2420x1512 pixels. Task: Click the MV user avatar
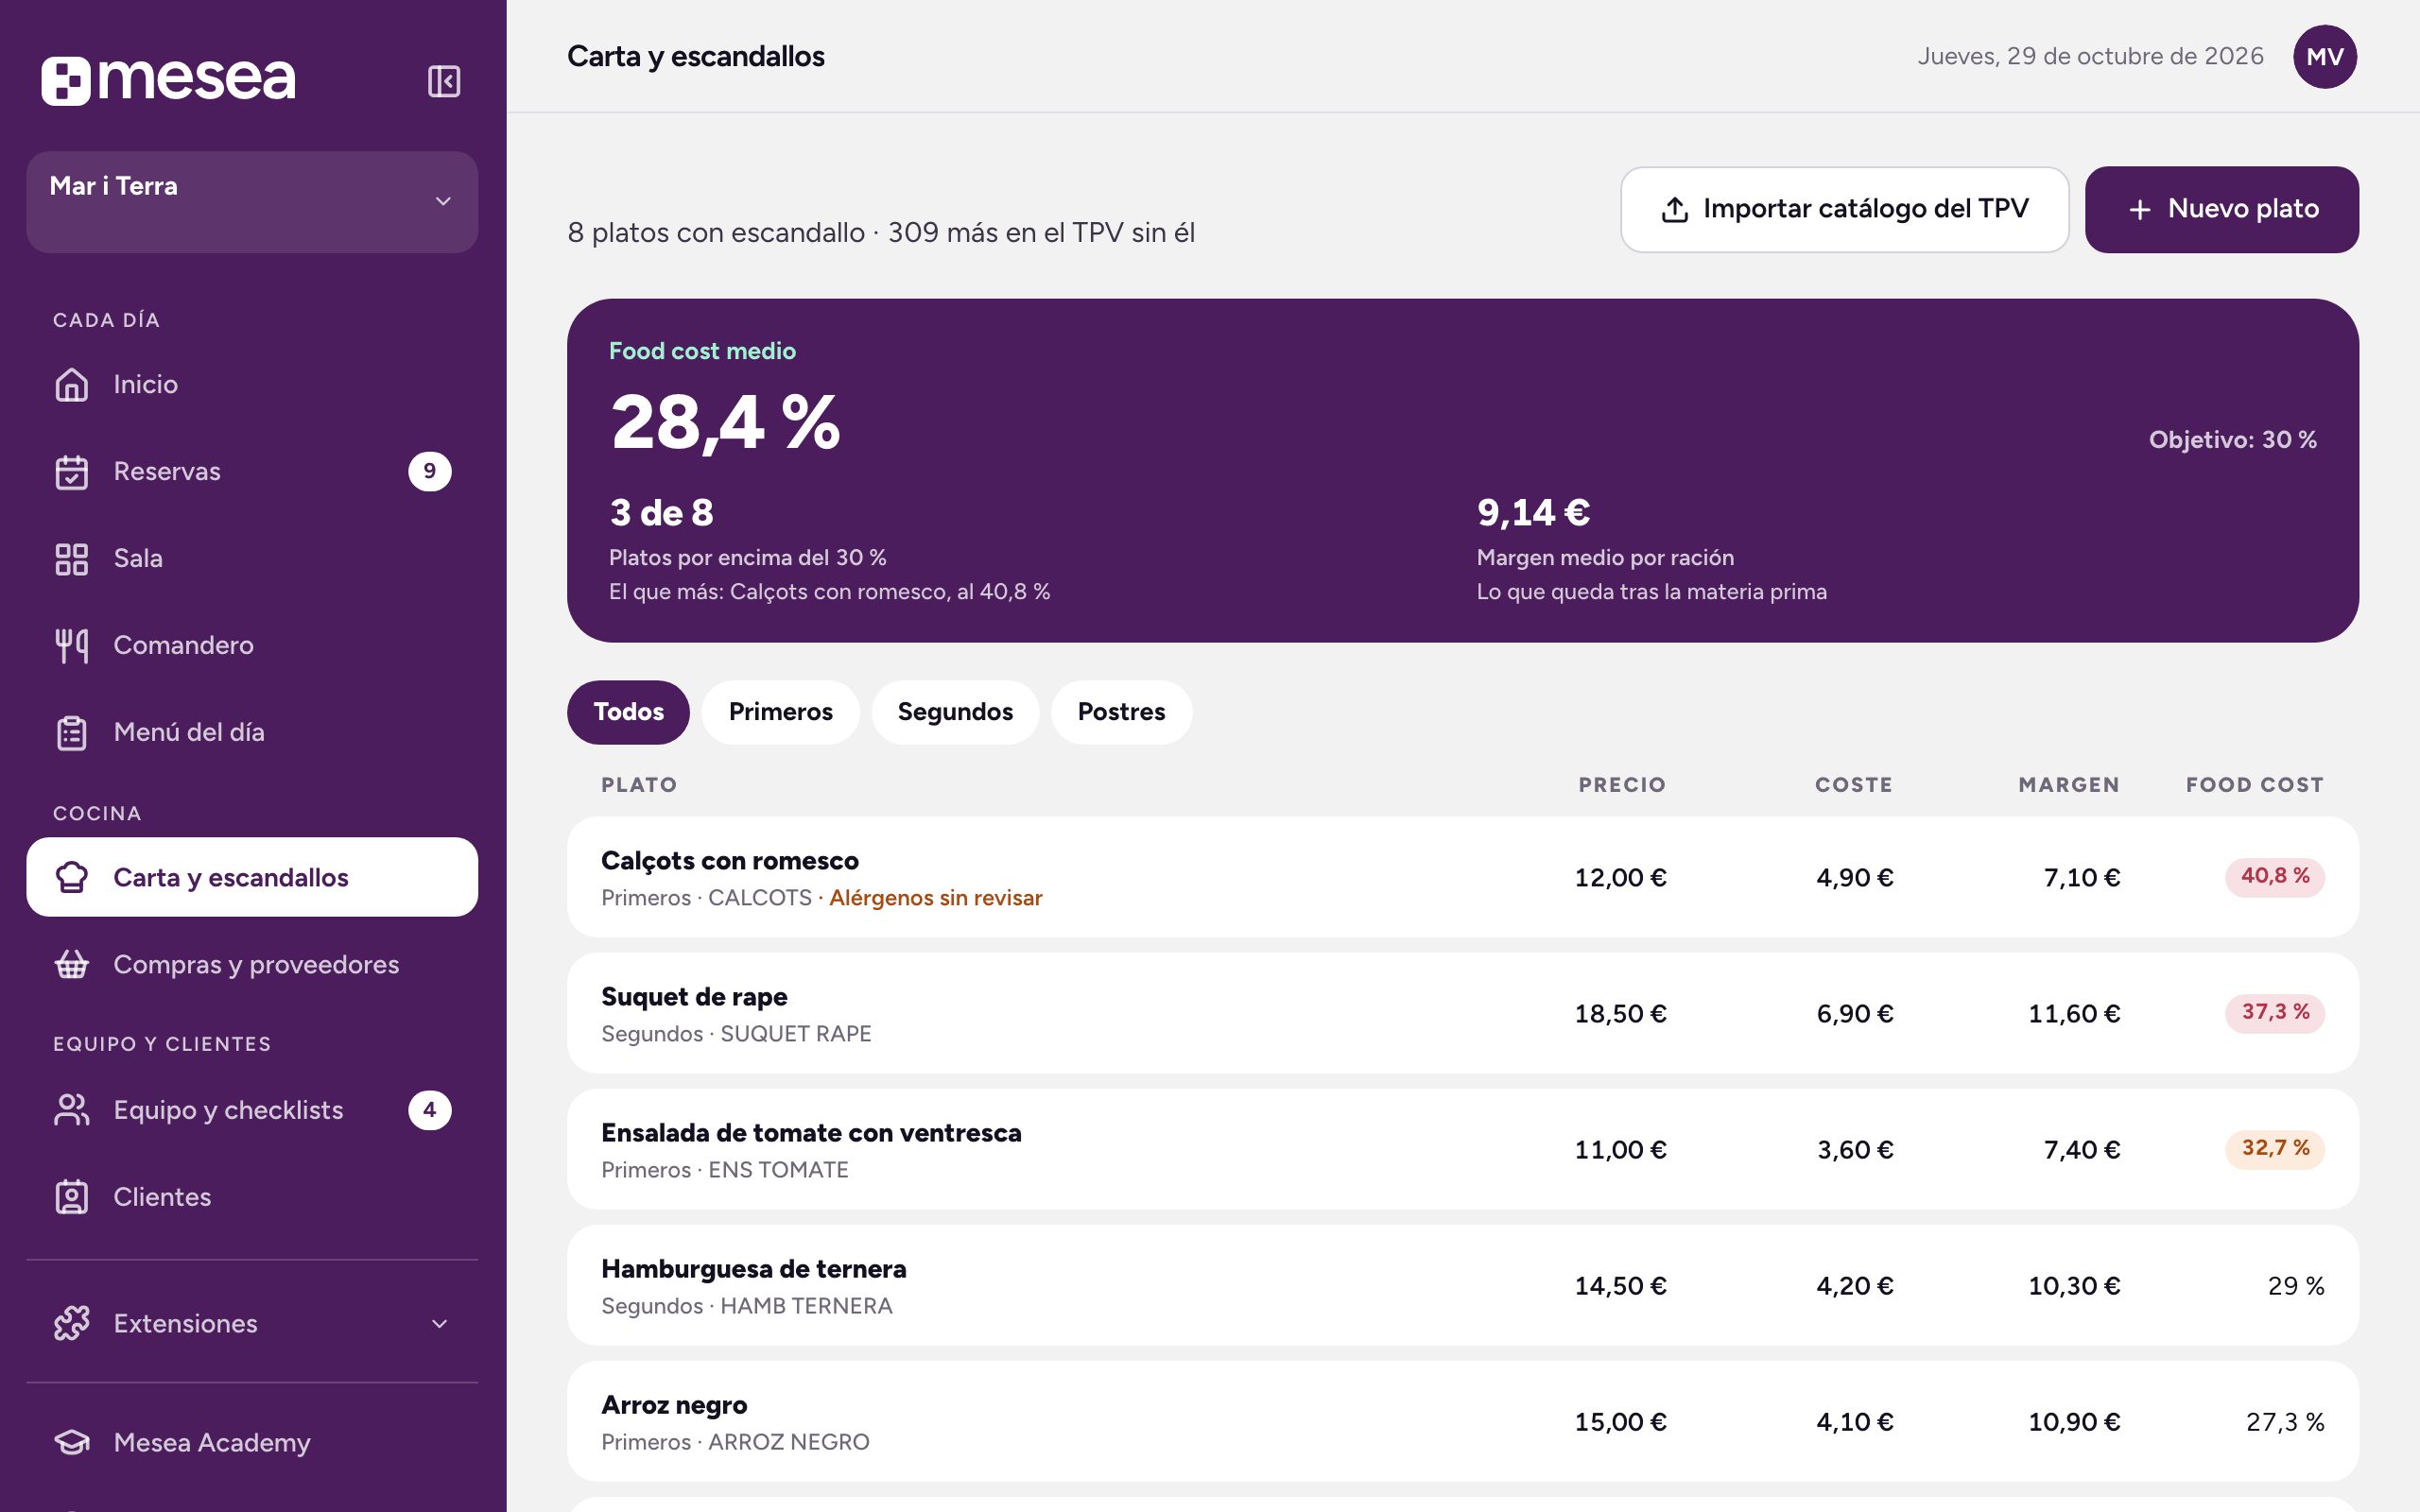(2324, 57)
